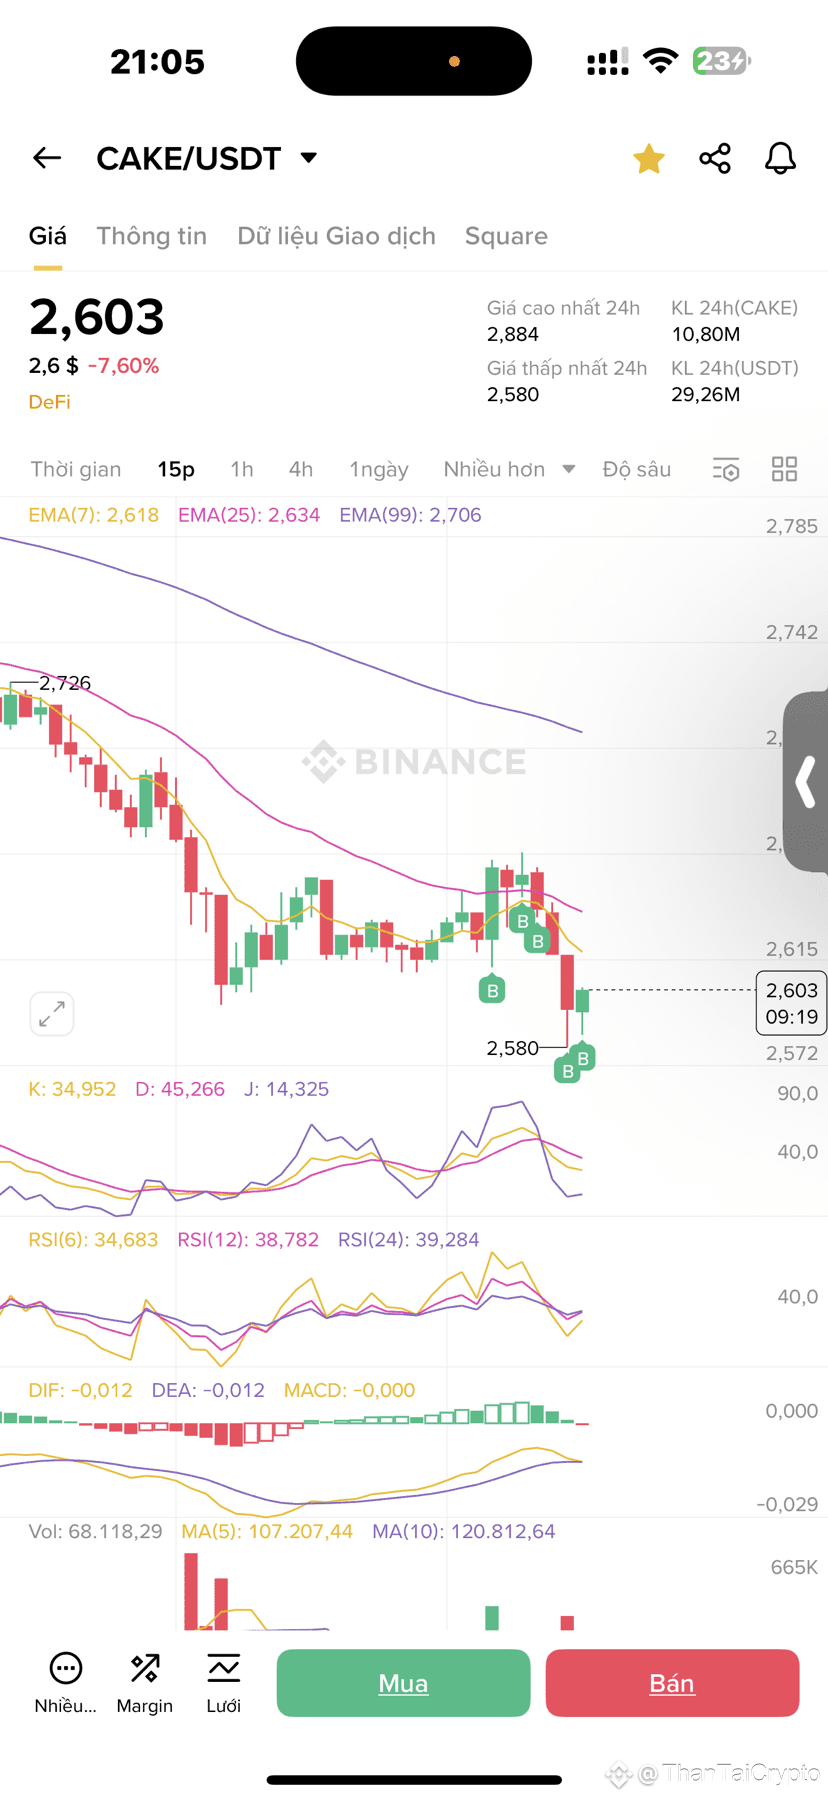828x1800 pixels.
Task: Expand Nhiều hơn intervals dropdown
Action: coord(509,469)
